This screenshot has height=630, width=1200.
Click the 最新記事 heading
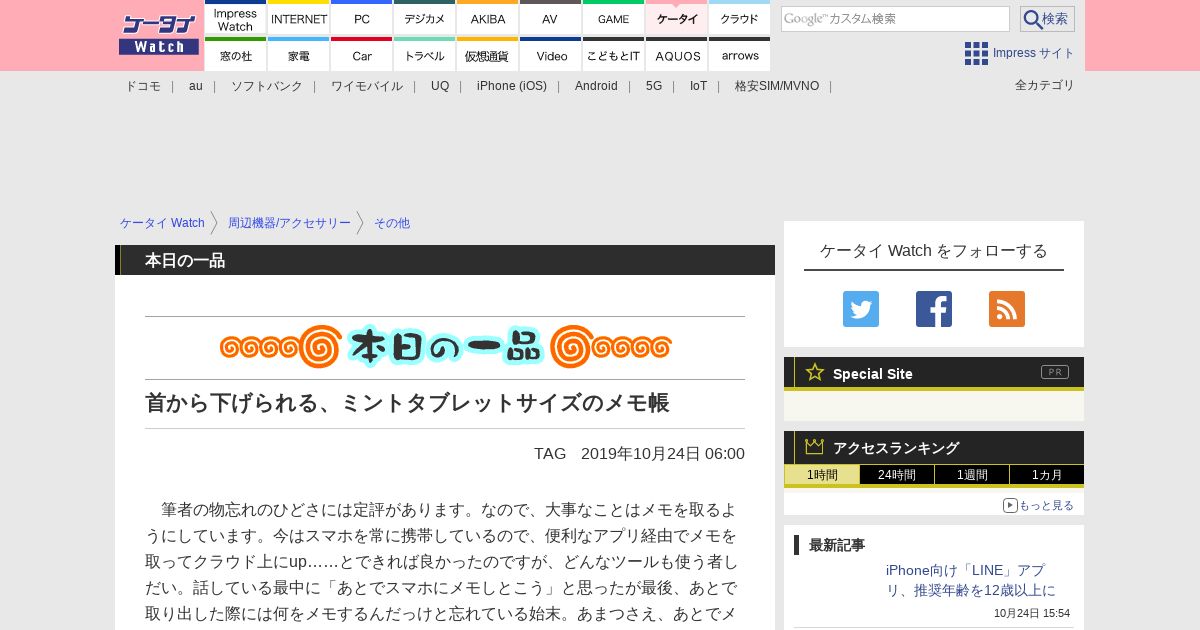point(837,545)
